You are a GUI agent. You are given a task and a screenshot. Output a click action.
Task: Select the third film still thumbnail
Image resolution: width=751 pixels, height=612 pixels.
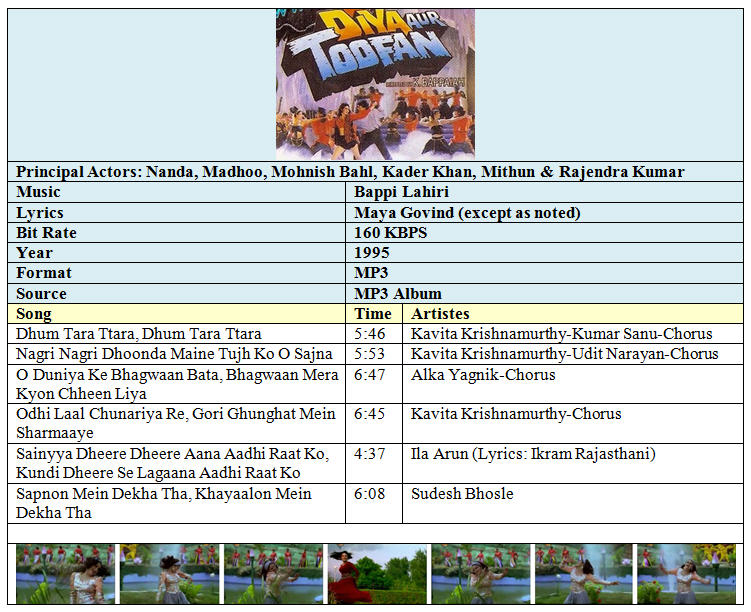click(273, 574)
